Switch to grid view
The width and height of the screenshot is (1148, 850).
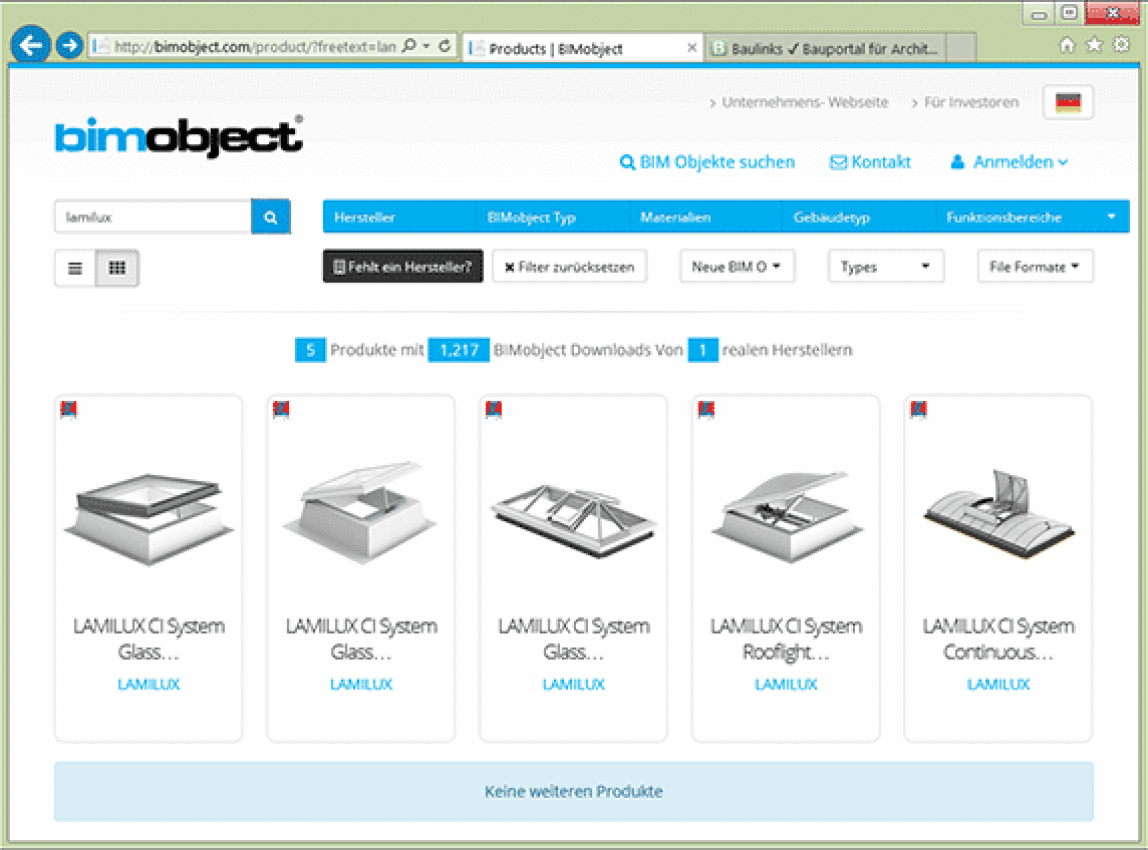[117, 268]
